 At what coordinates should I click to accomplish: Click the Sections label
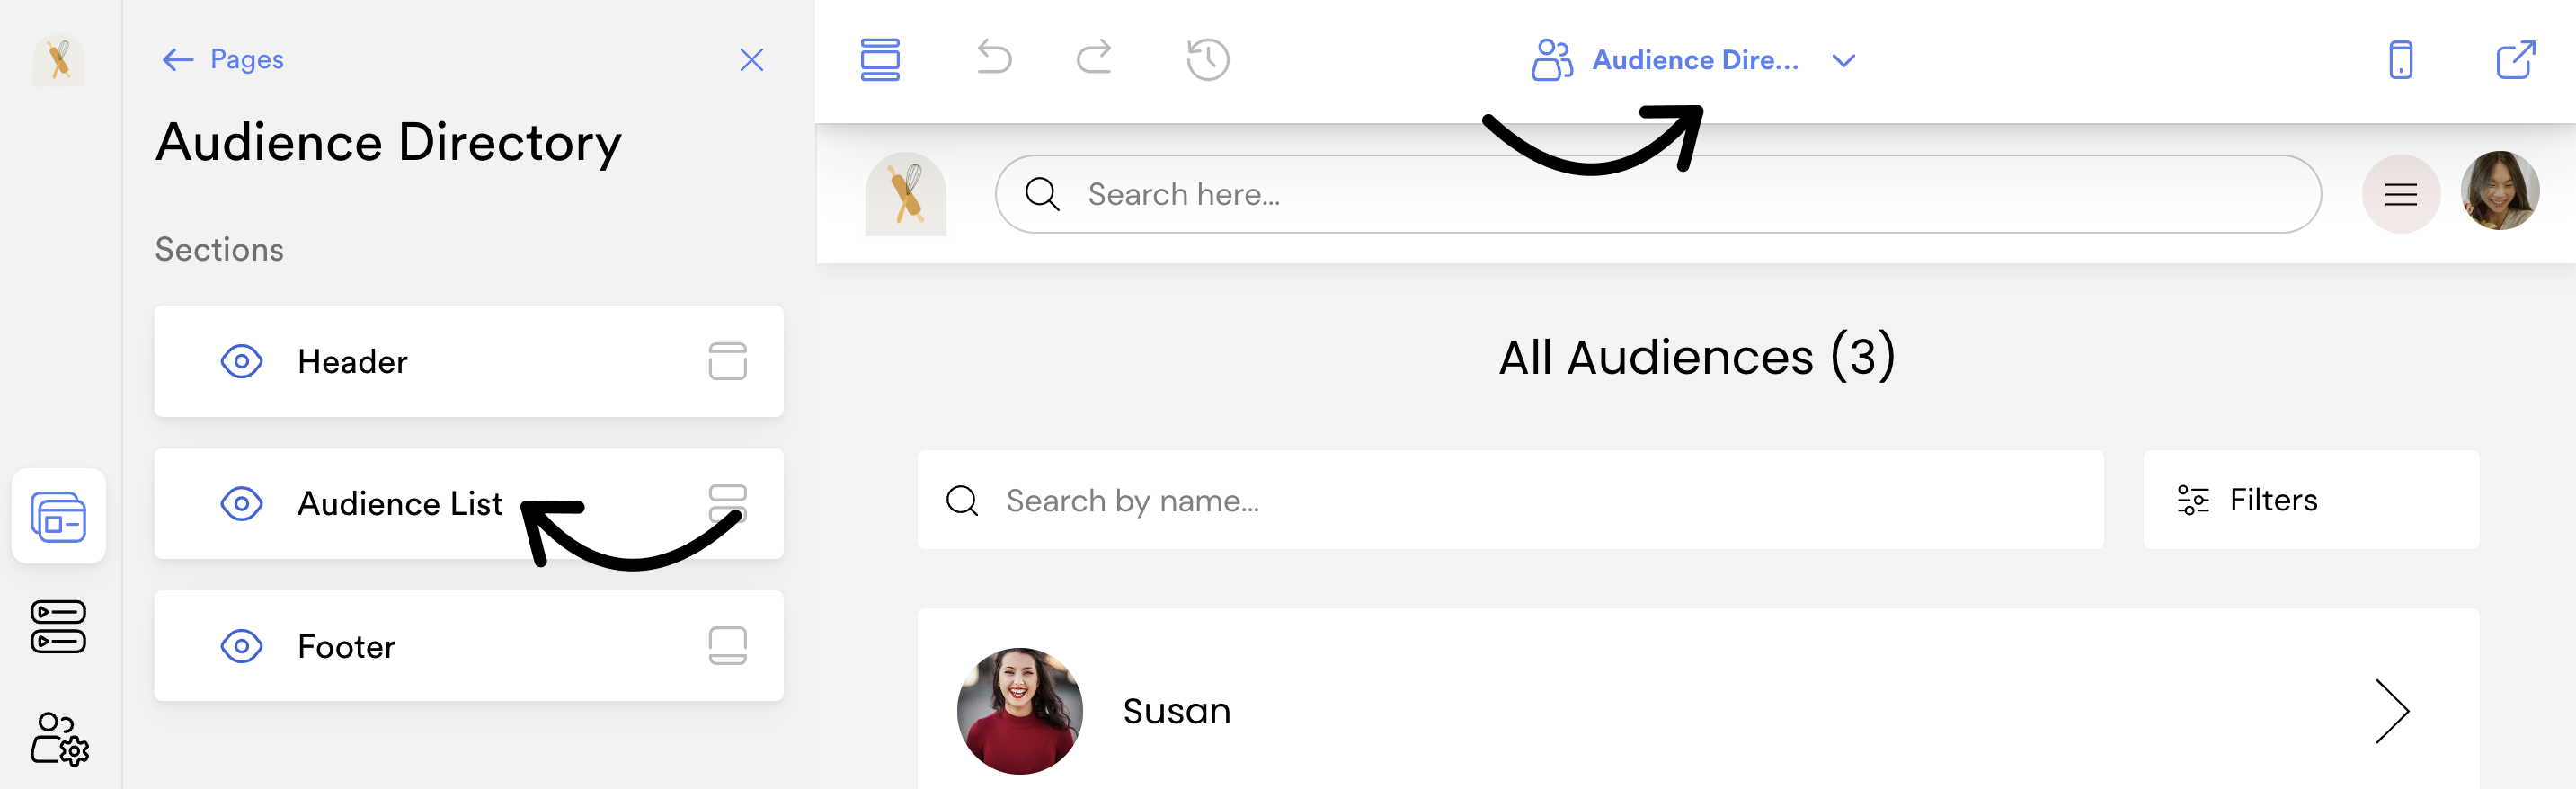tap(219, 249)
